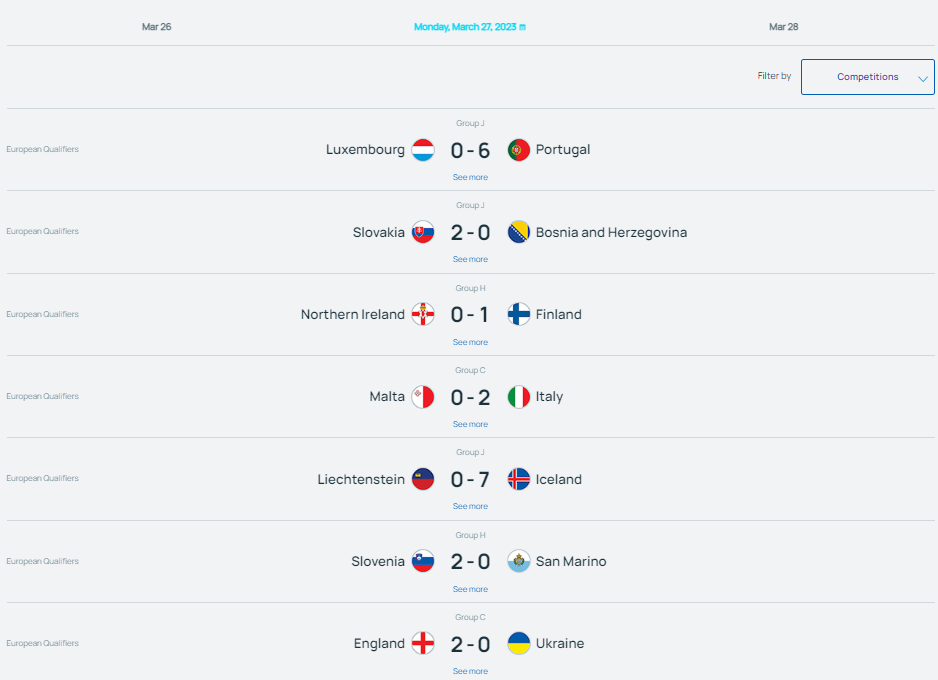
Task: Open See more under Luxembourg vs Portugal
Action: tap(470, 177)
